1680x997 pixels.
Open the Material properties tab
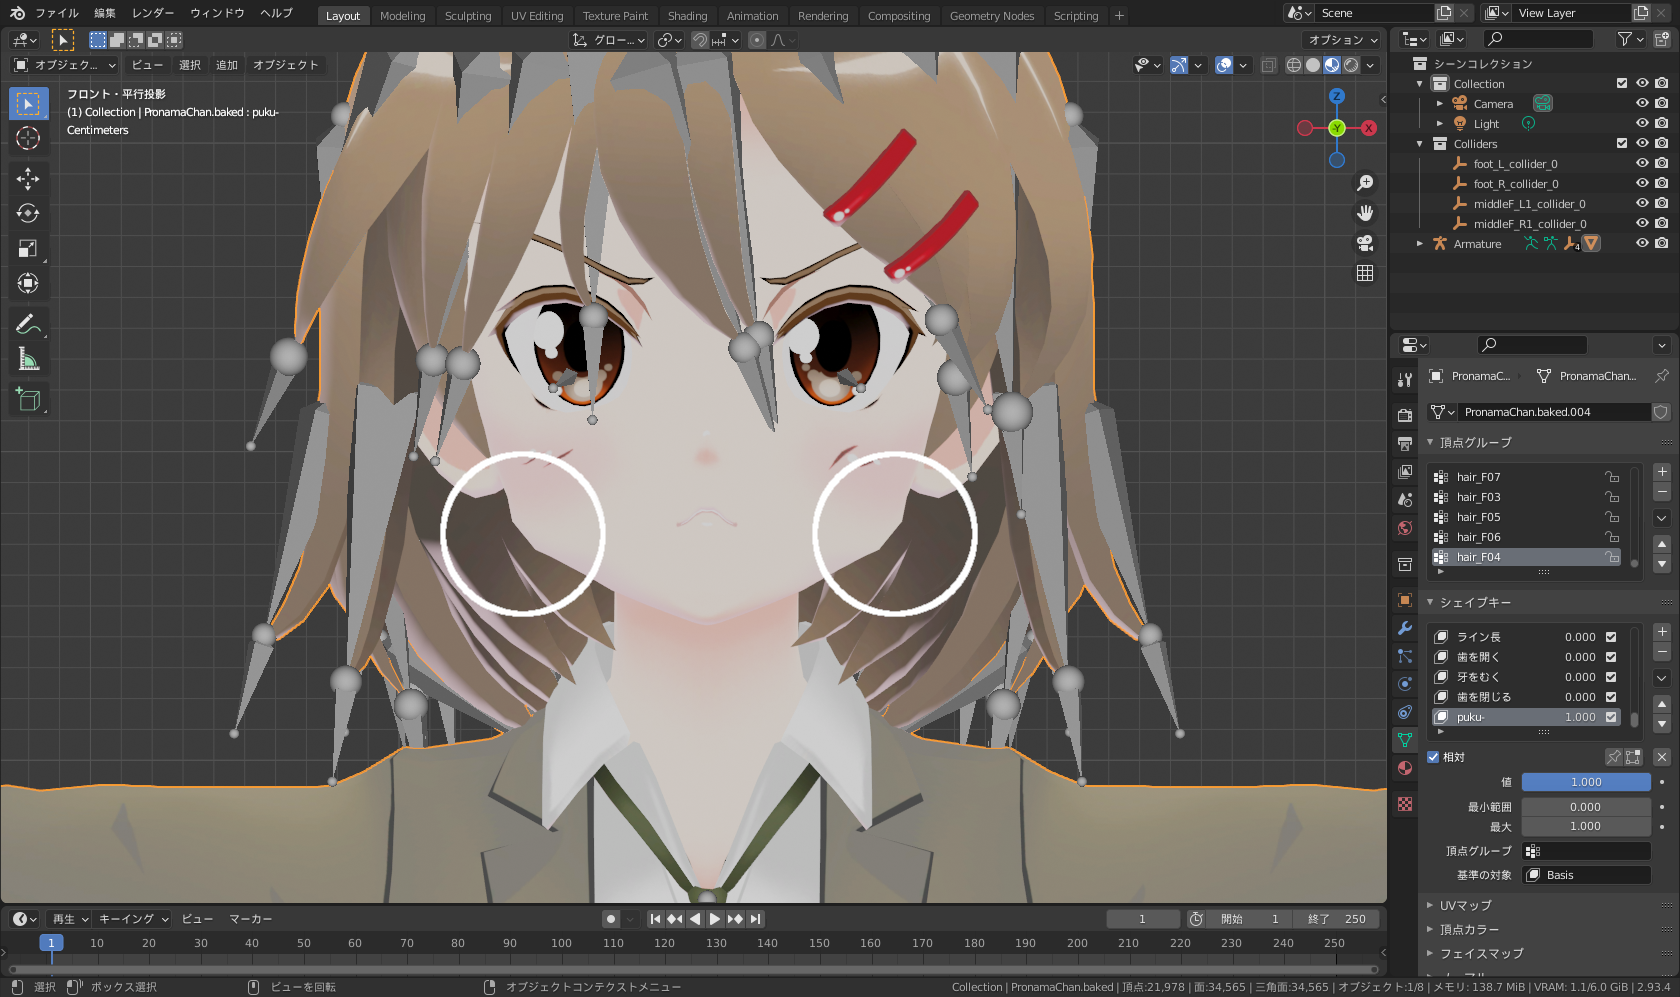1405,768
